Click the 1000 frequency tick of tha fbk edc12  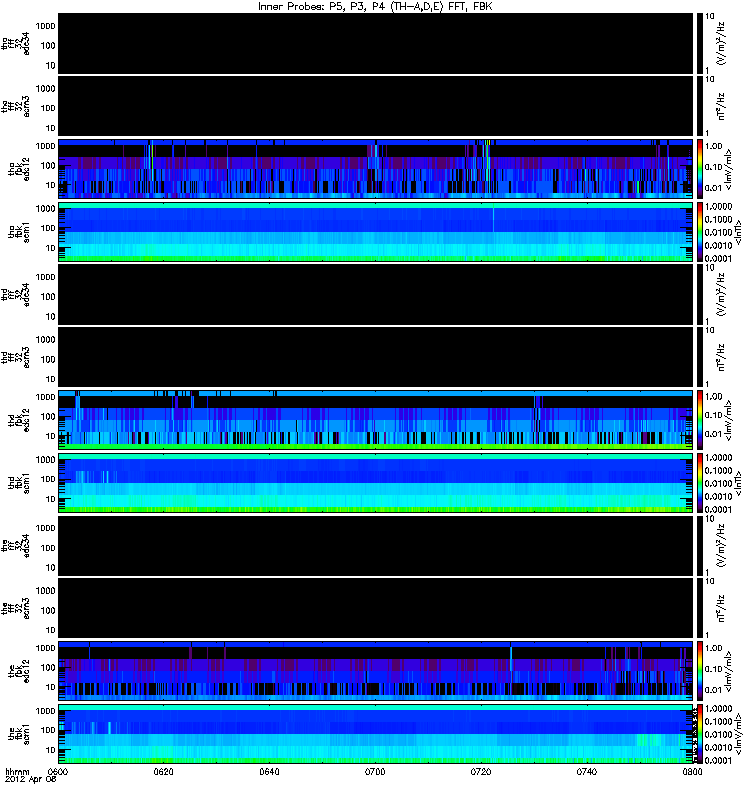pyautogui.click(x=45, y=146)
